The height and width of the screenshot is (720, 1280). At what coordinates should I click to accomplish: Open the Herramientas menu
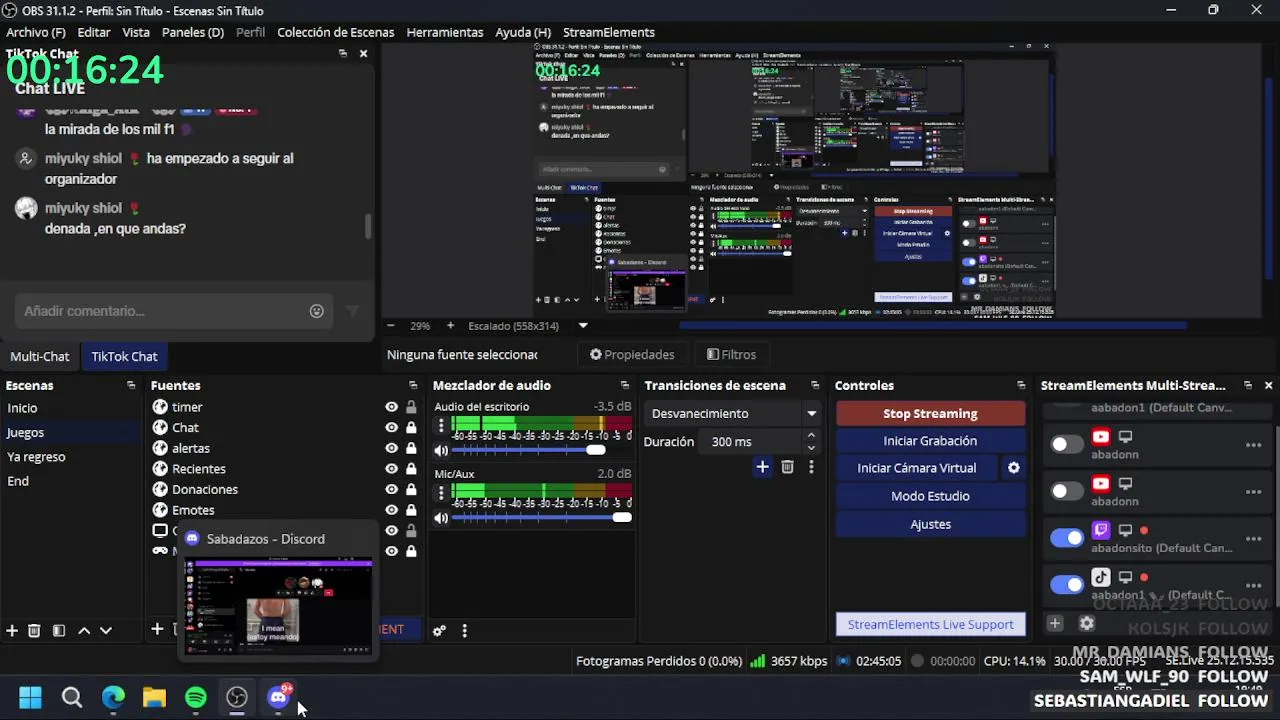click(445, 32)
